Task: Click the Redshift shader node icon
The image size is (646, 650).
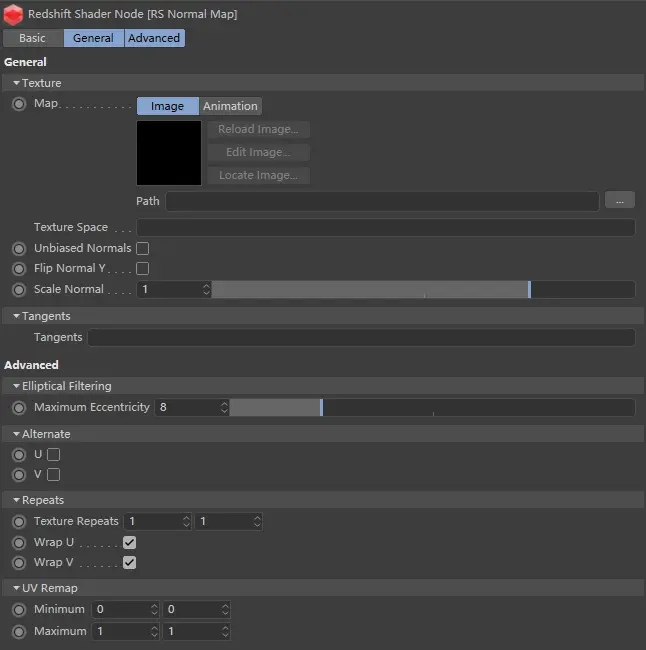Action: click(x=13, y=14)
